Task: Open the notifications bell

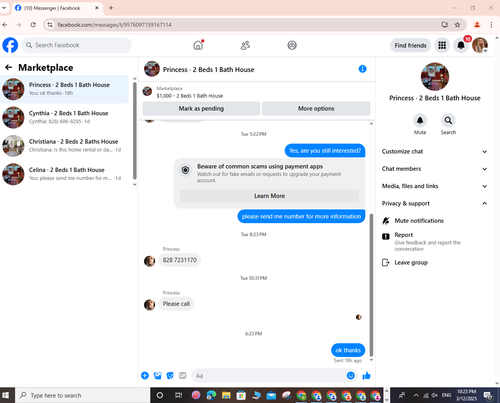Action: click(461, 45)
